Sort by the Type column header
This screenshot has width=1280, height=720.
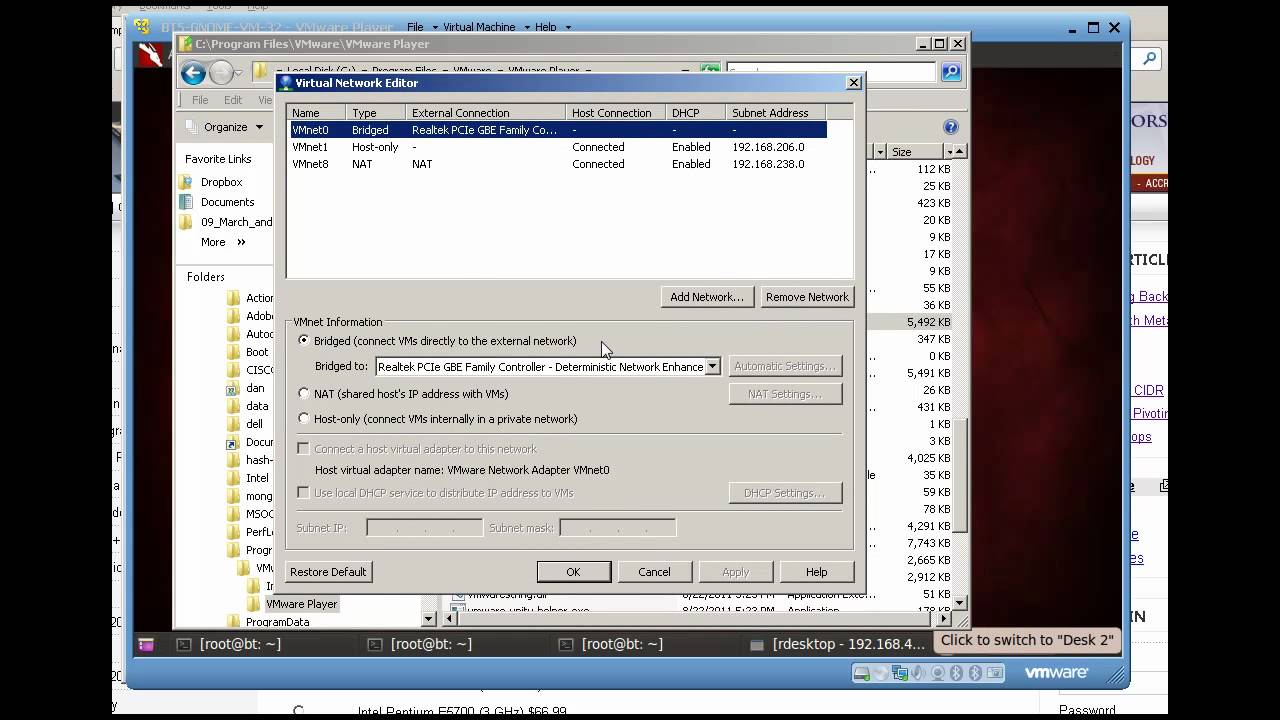click(376, 113)
